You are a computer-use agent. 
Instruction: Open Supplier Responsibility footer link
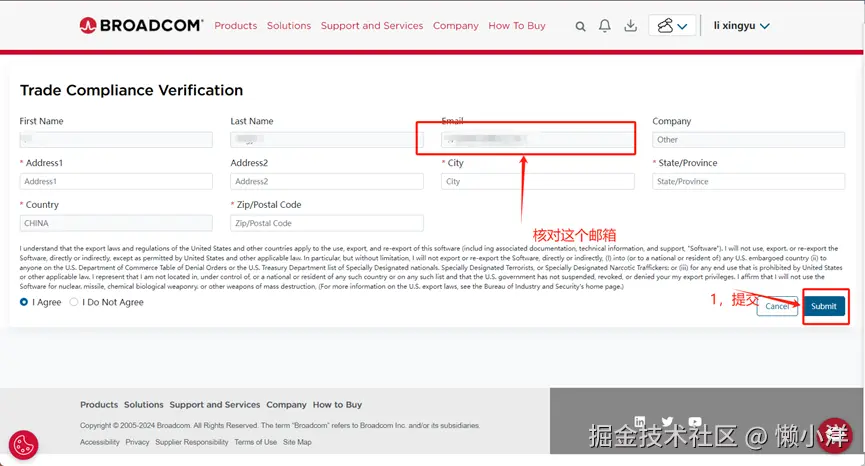click(191, 442)
